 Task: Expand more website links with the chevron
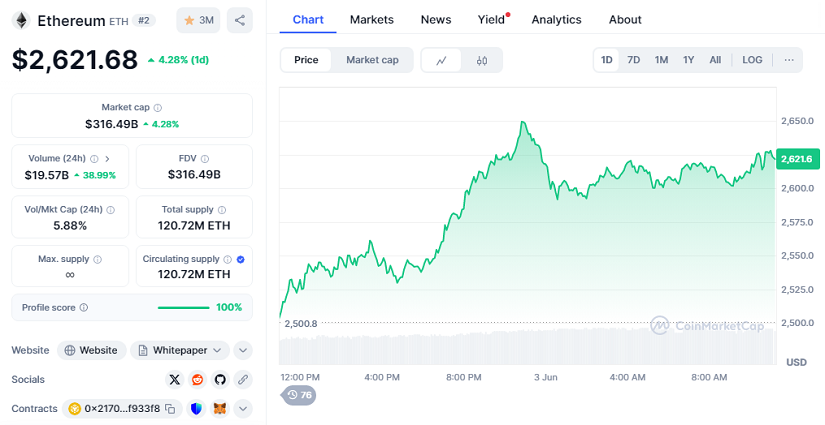pos(243,350)
